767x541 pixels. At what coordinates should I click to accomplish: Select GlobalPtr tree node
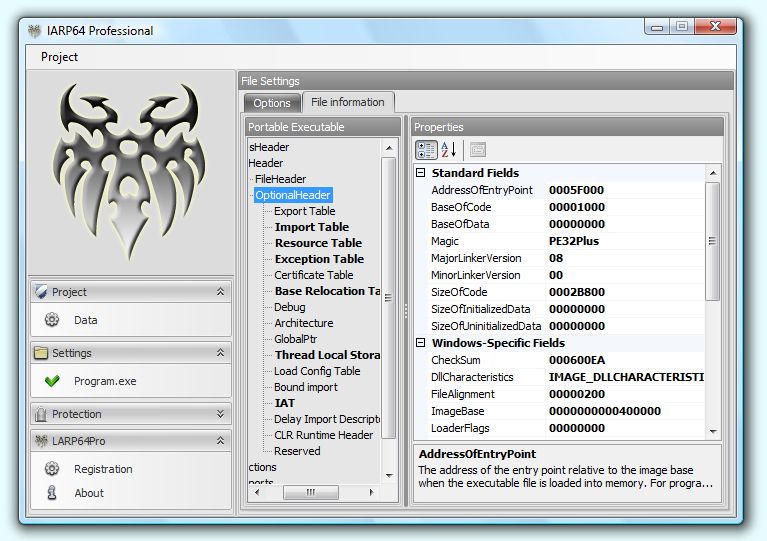click(x=295, y=339)
